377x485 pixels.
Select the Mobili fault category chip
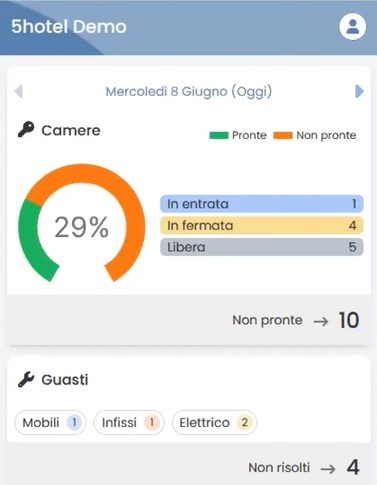point(50,423)
